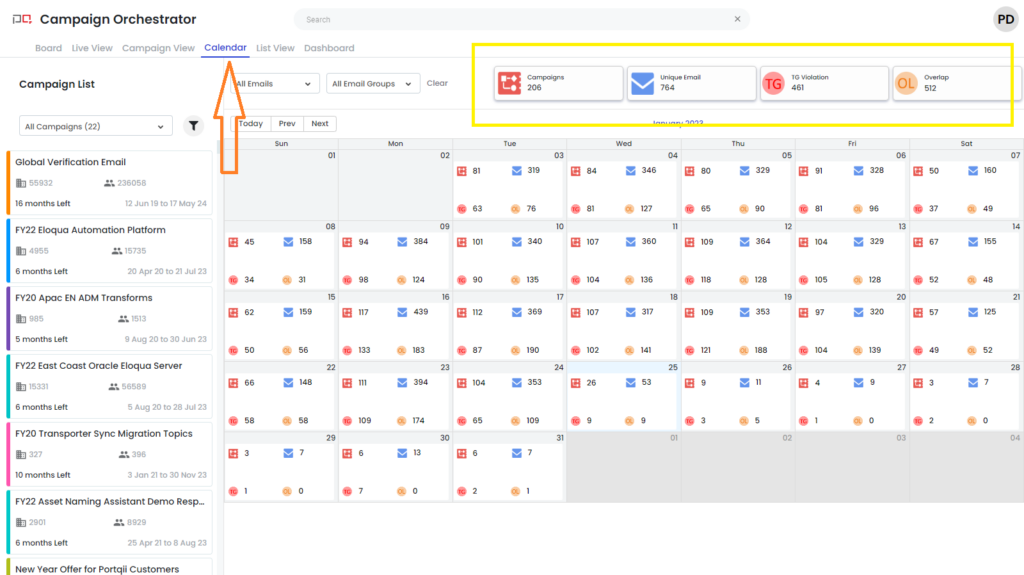This screenshot has width=1024, height=575.
Task: Click the TG Violation badge icon
Action: click(773, 84)
